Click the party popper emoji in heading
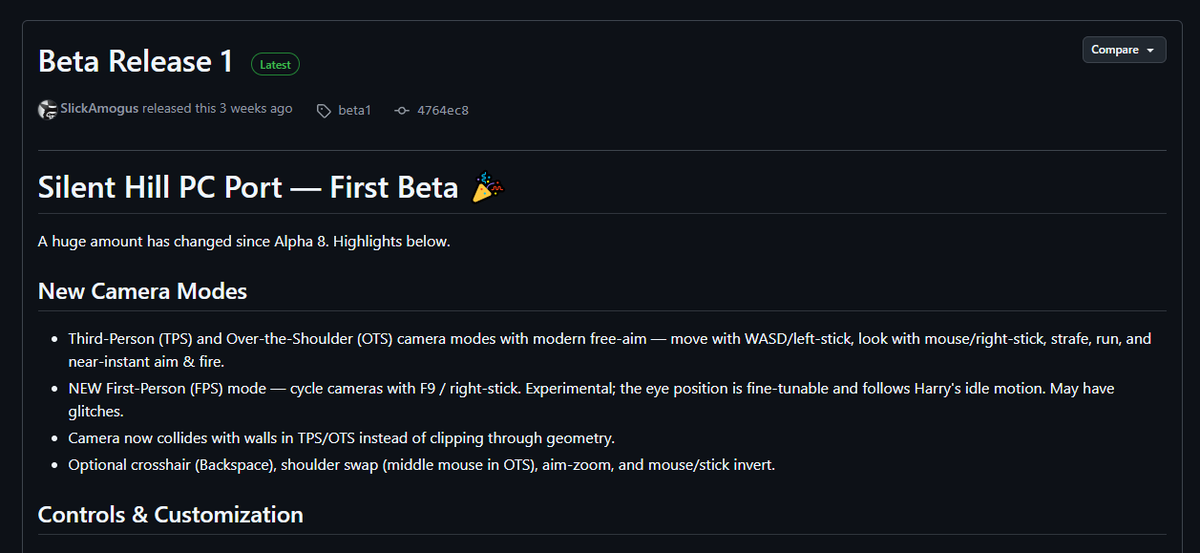Image resolution: width=1200 pixels, height=553 pixels. coord(488,187)
